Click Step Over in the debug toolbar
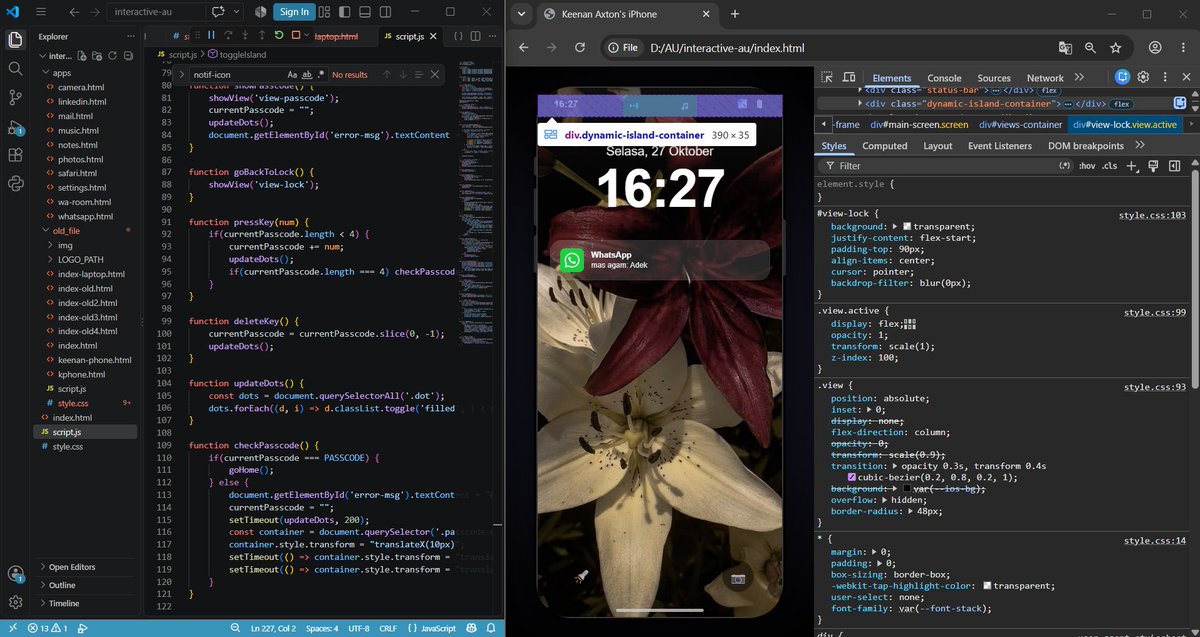The width and height of the screenshot is (1200, 637). (228, 35)
